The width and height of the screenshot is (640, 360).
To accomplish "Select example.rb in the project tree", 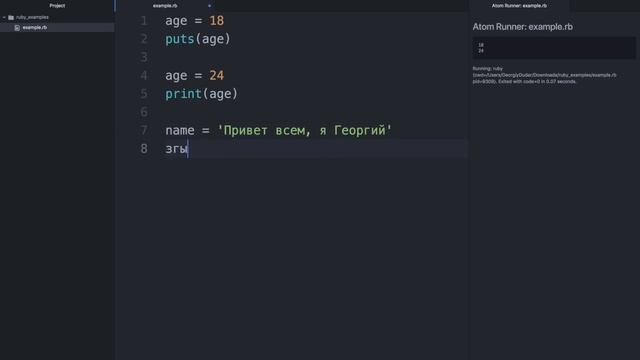I will [x=57, y=27].
